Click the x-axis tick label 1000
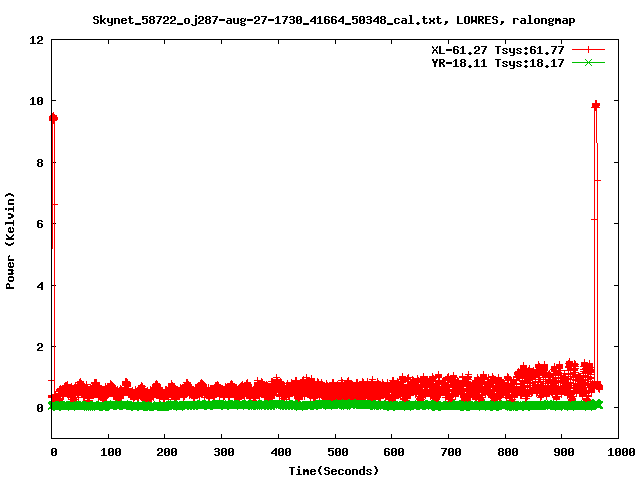Viewport: 640px width, 480px height. pos(621,452)
